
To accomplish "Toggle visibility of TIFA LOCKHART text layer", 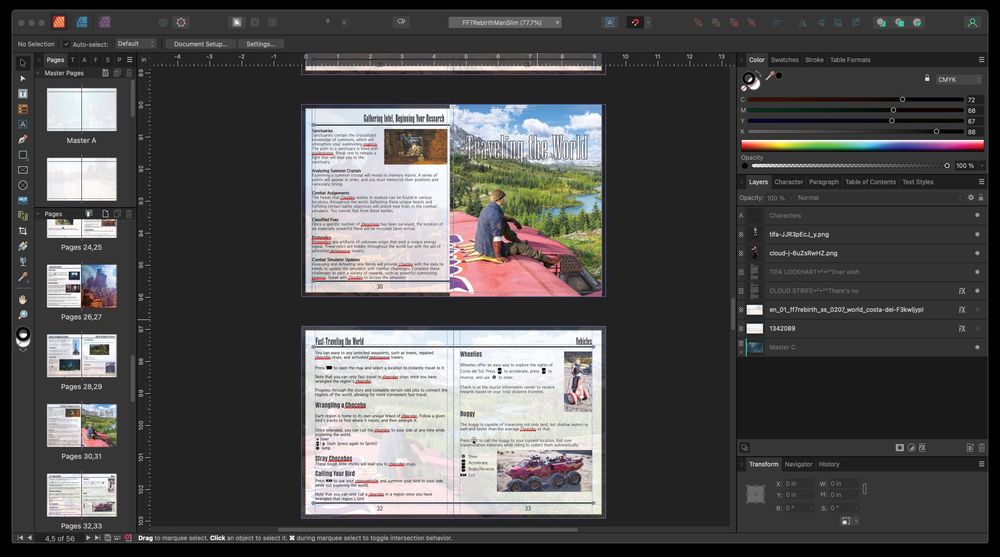I will click(x=977, y=272).
